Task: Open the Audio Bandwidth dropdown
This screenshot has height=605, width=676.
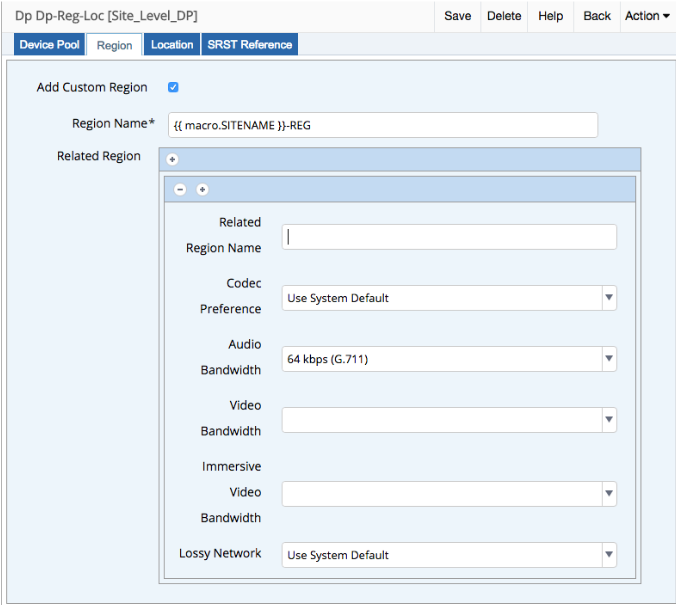Action: pyautogui.click(x=449, y=359)
